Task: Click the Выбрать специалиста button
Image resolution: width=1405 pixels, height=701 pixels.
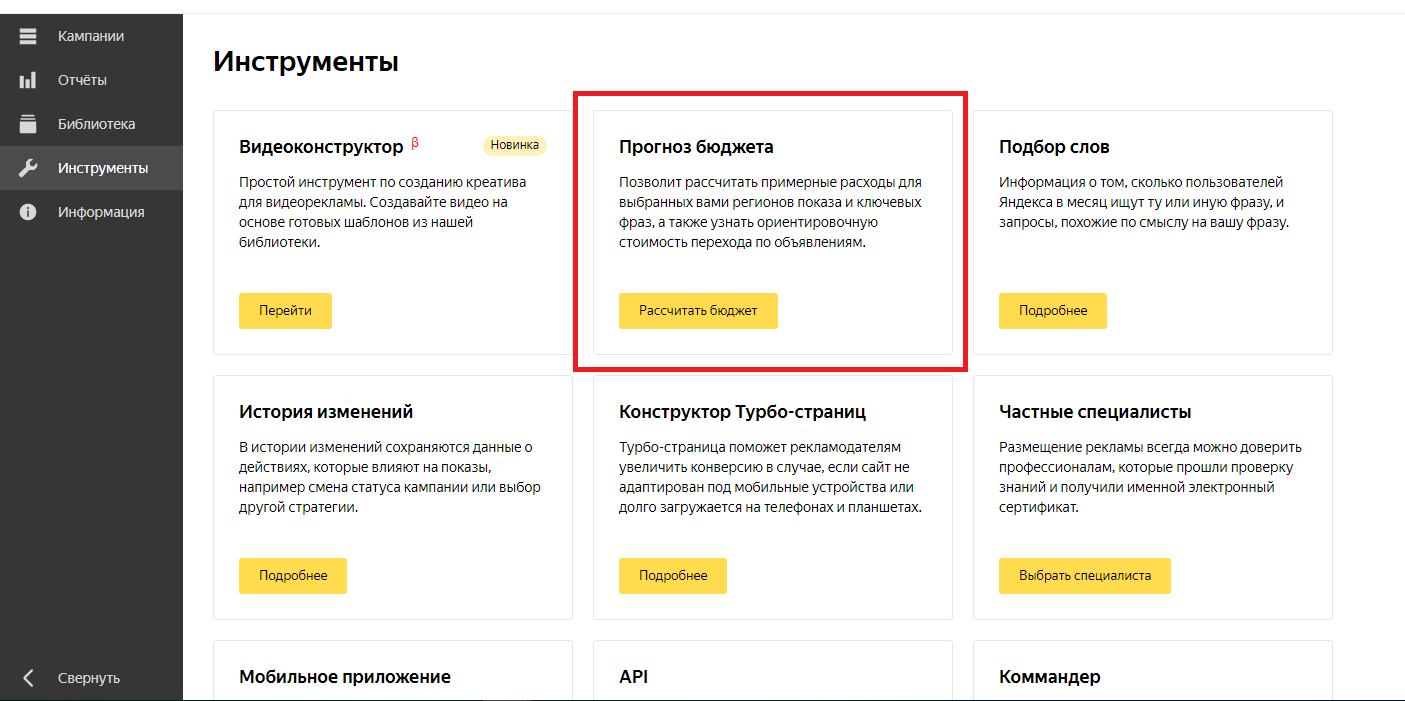Action: (1084, 576)
